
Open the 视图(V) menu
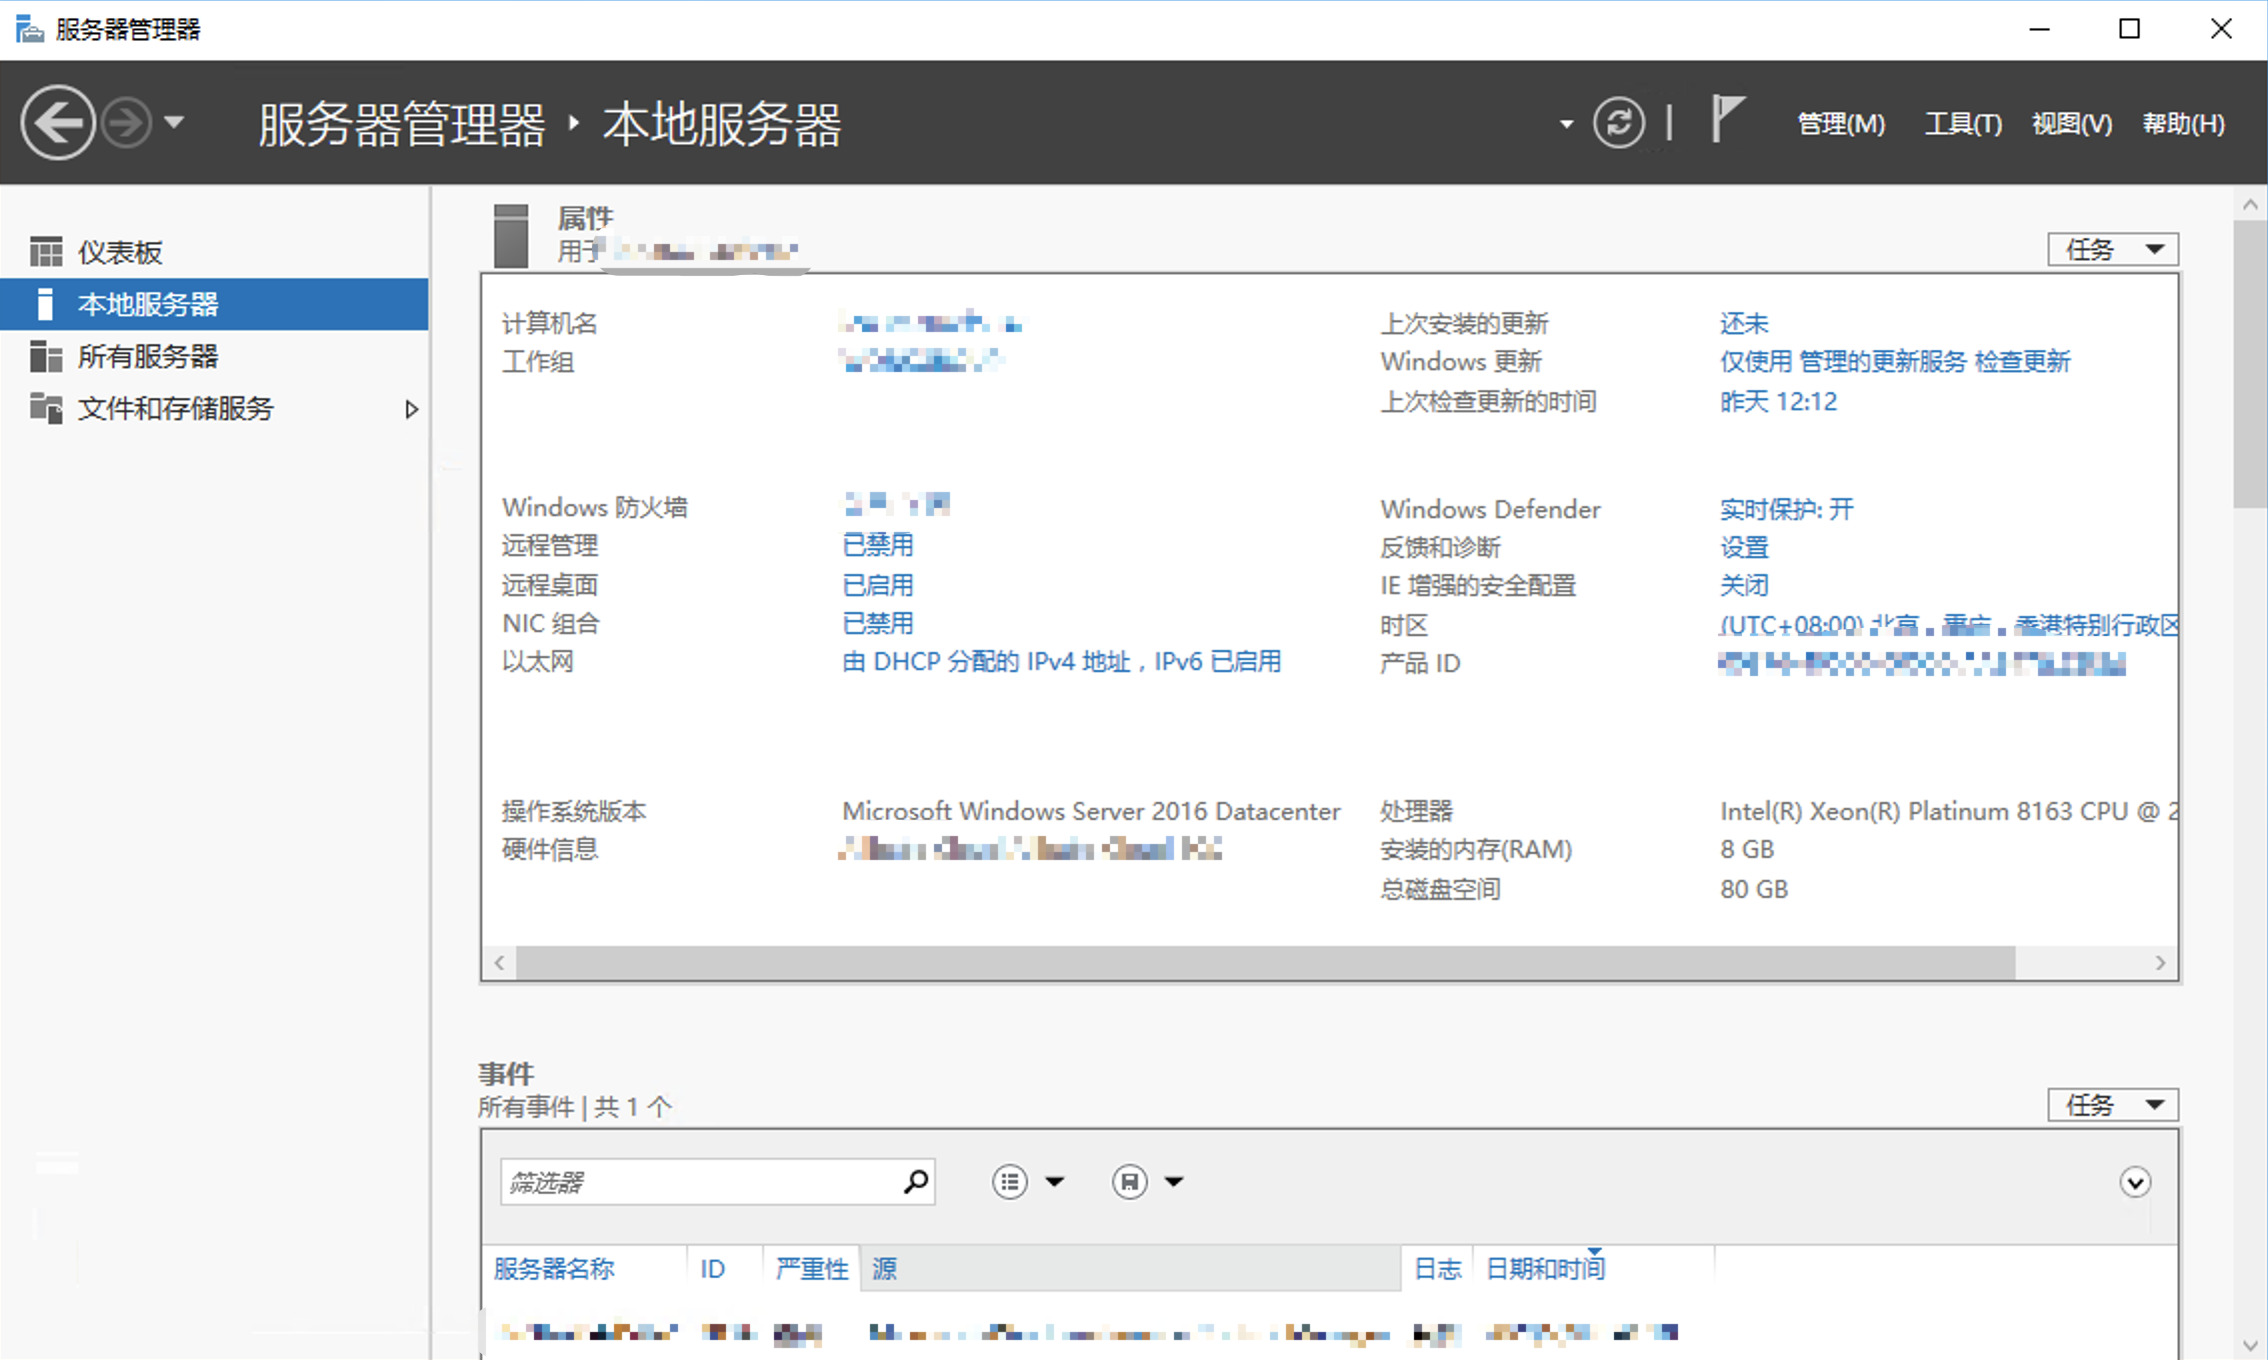click(2072, 123)
